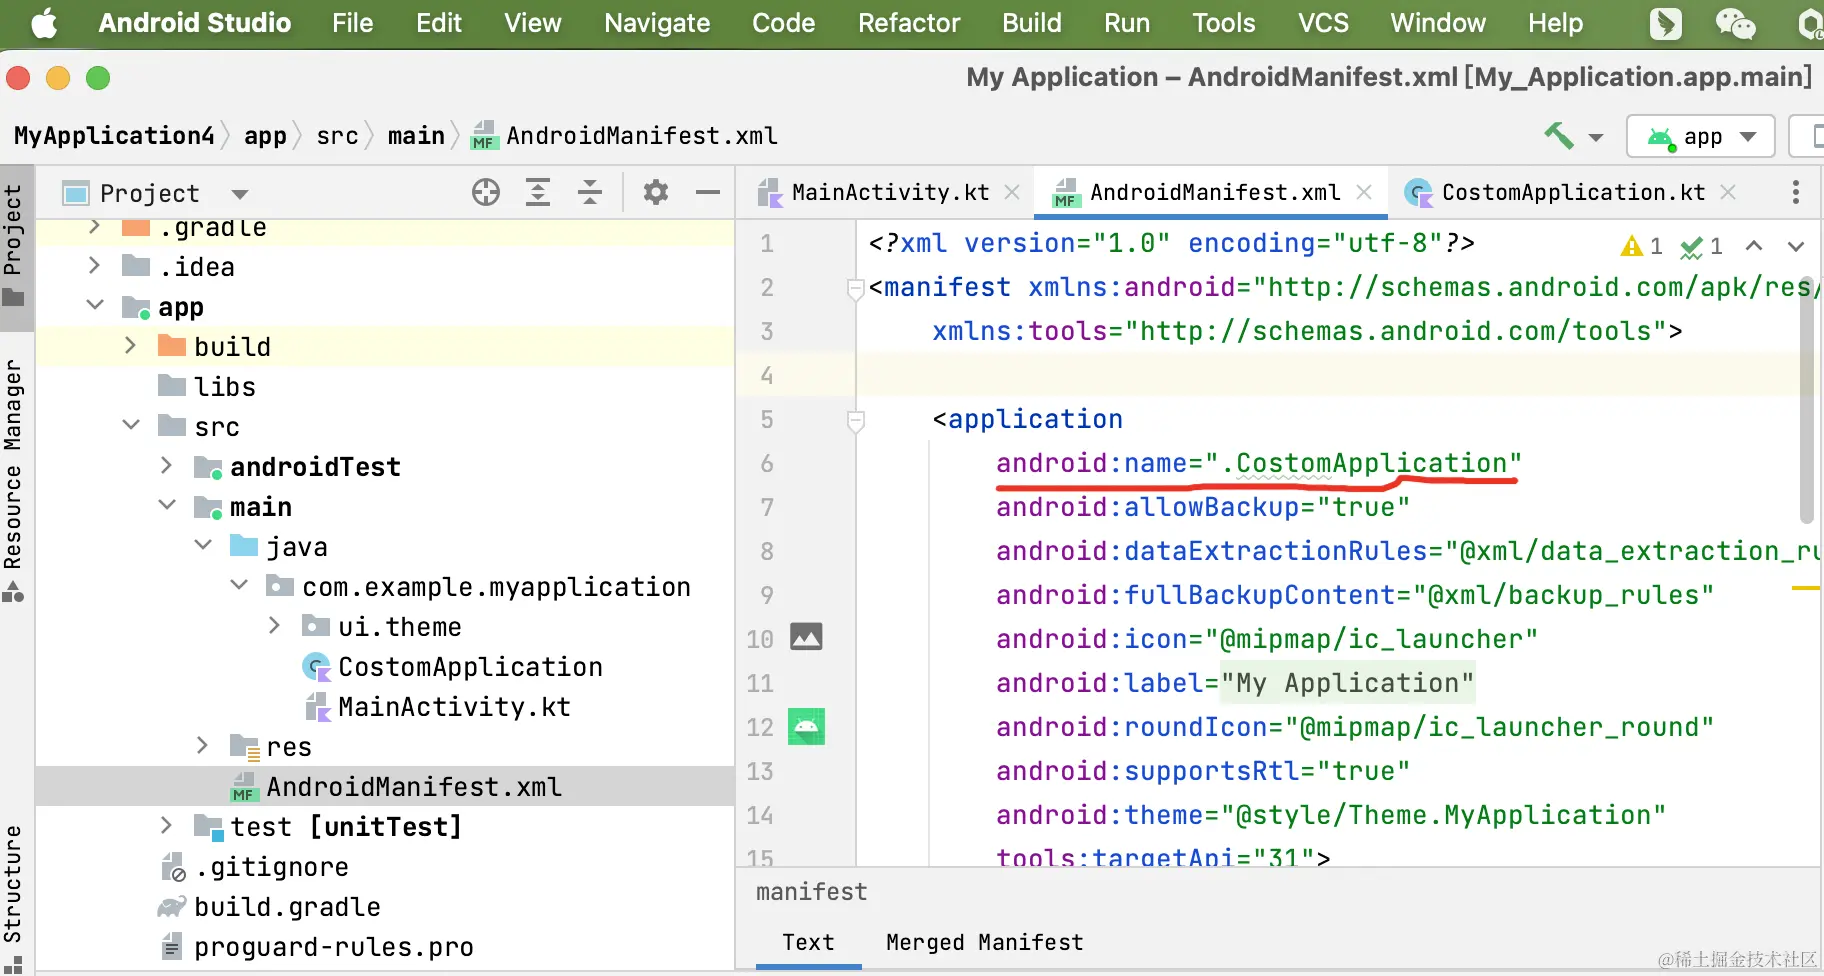The height and width of the screenshot is (976, 1824).
Task: Click the Expand All icon in Project panel
Action: click(538, 192)
